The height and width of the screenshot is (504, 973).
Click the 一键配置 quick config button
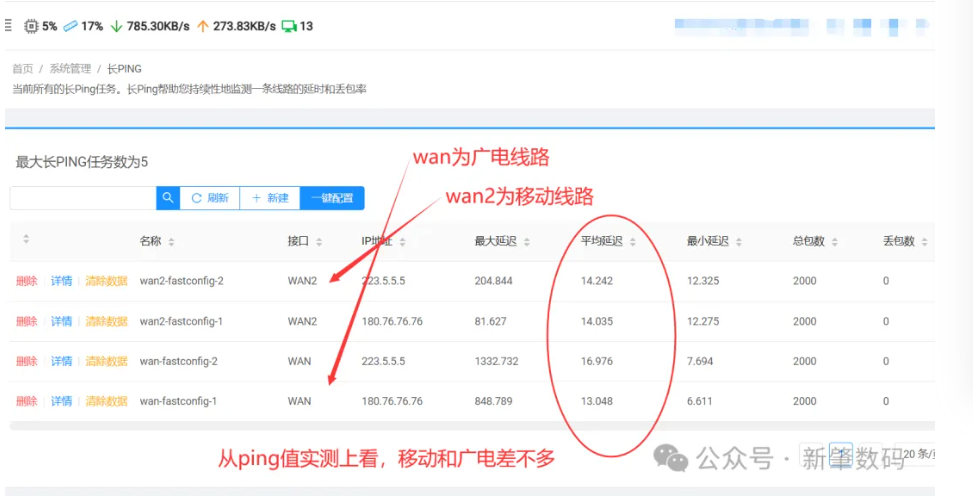click(332, 198)
